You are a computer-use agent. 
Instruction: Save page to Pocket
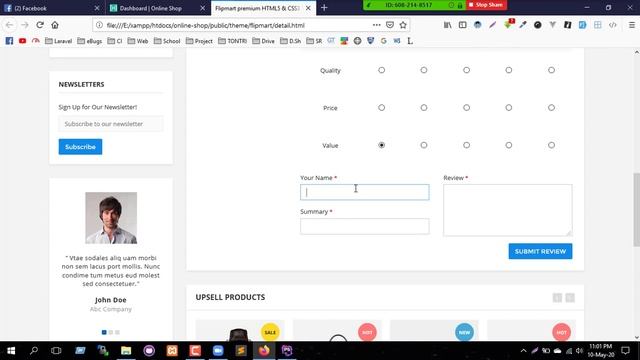pyautogui.click(x=390, y=25)
